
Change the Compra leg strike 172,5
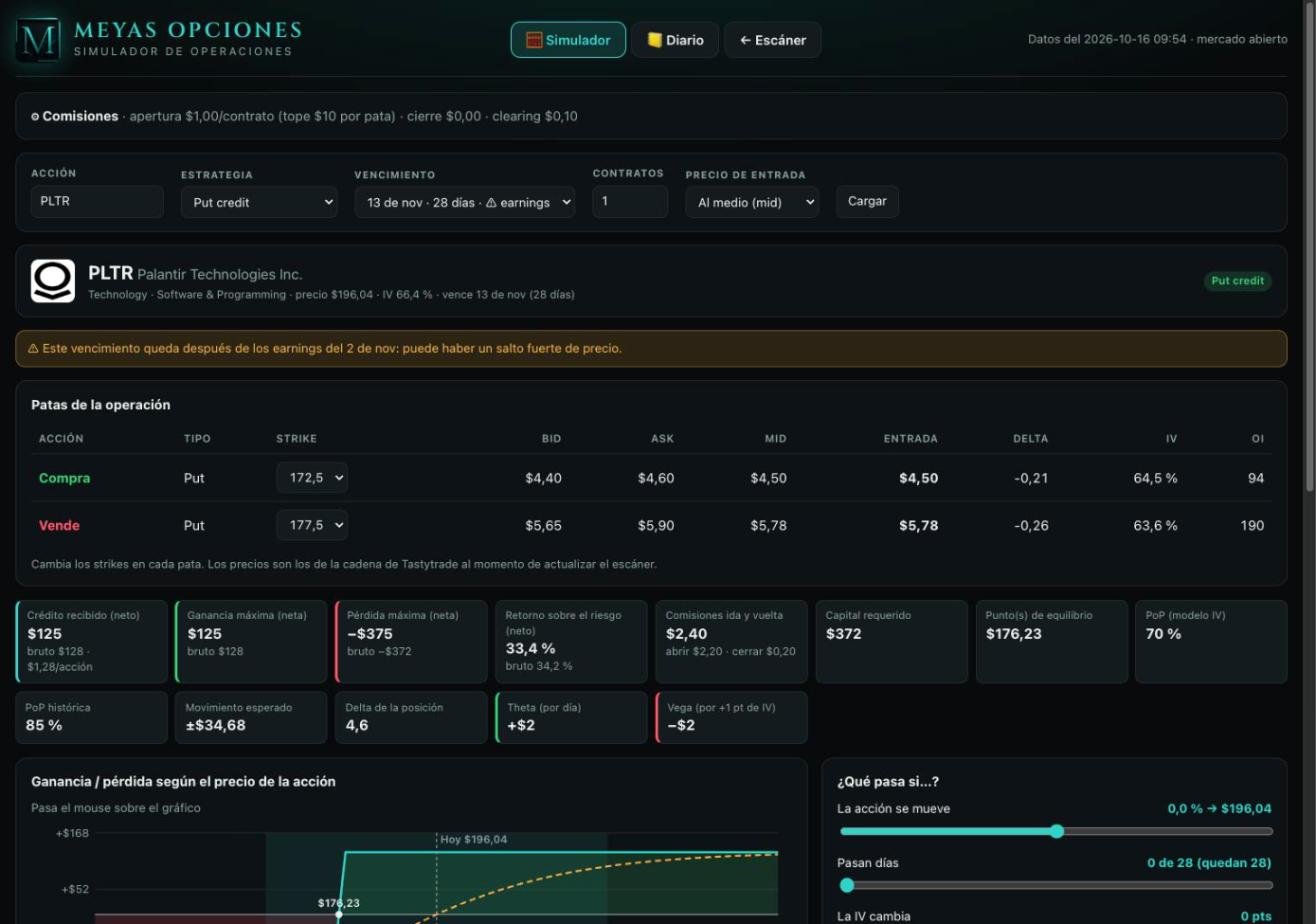click(312, 478)
